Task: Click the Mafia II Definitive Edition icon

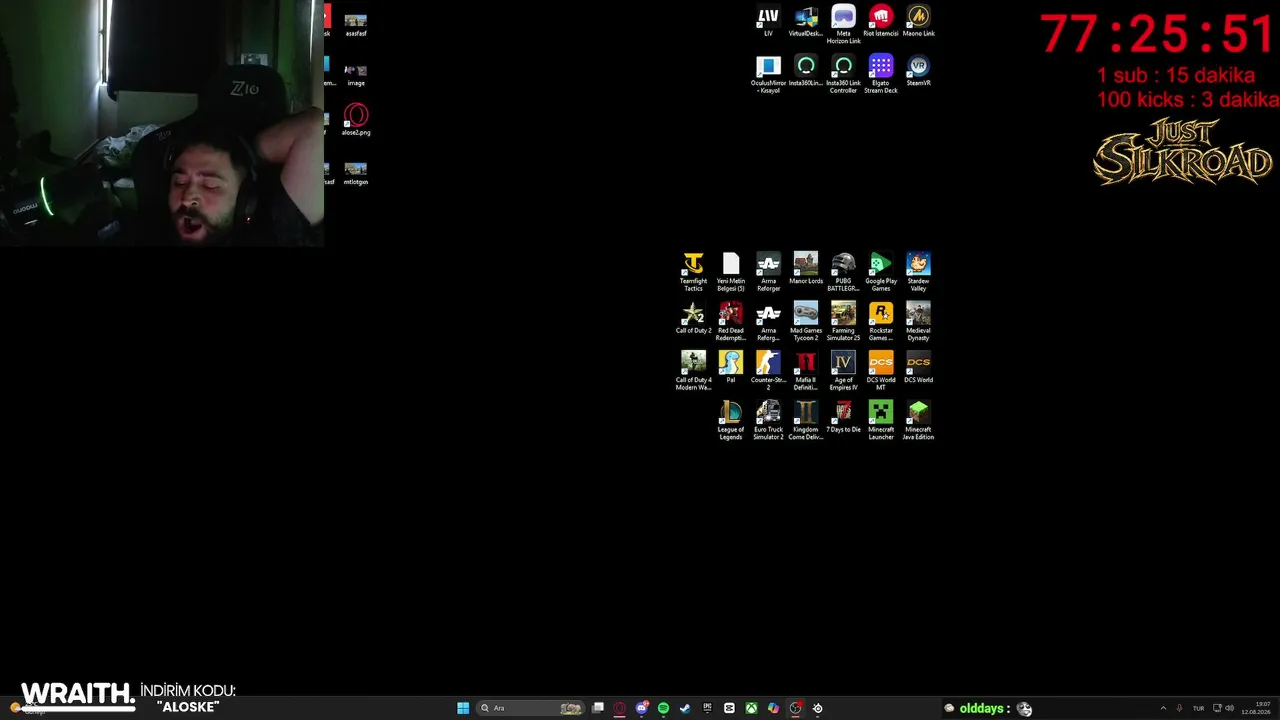Action: (x=806, y=371)
